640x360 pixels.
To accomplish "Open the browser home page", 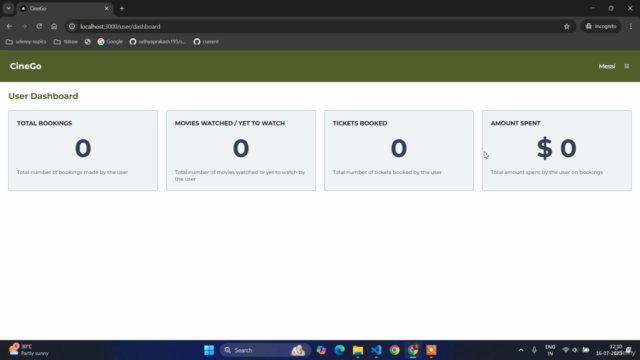I will click(54, 26).
